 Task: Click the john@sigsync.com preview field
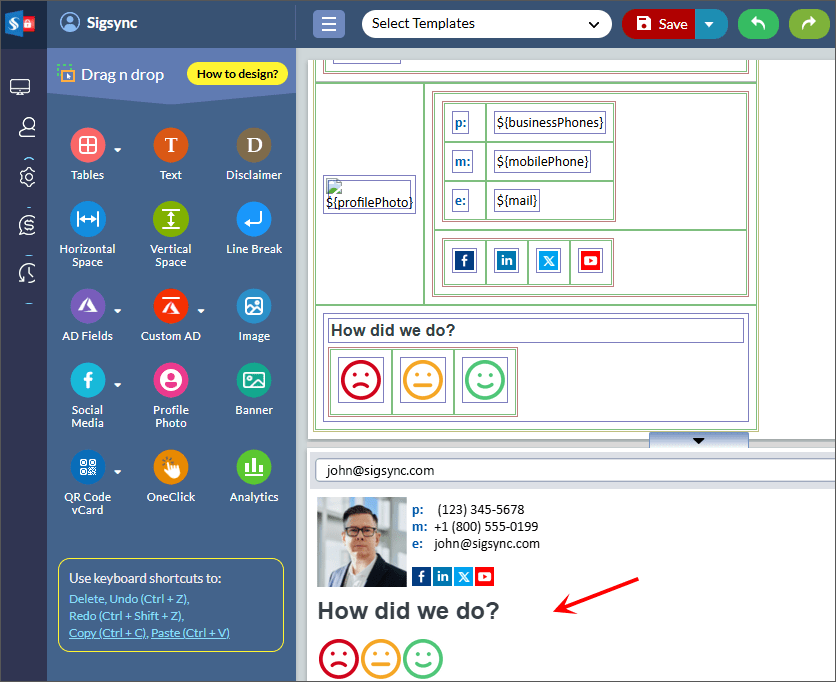[x=570, y=470]
